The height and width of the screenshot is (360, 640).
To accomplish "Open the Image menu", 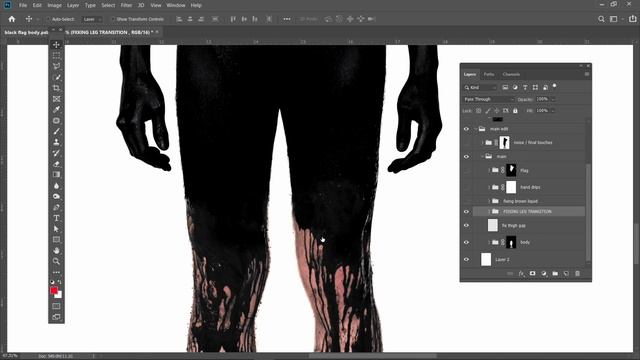I will [54, 5].
